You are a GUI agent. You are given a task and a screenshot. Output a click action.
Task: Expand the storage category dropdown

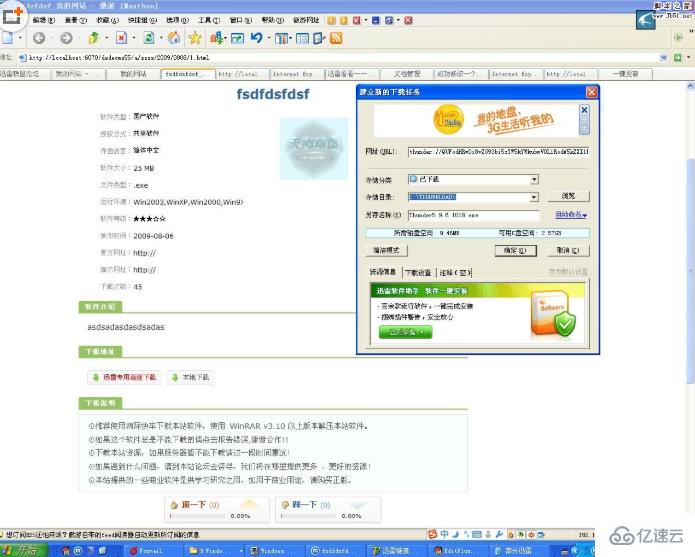[x=534, y=179]
